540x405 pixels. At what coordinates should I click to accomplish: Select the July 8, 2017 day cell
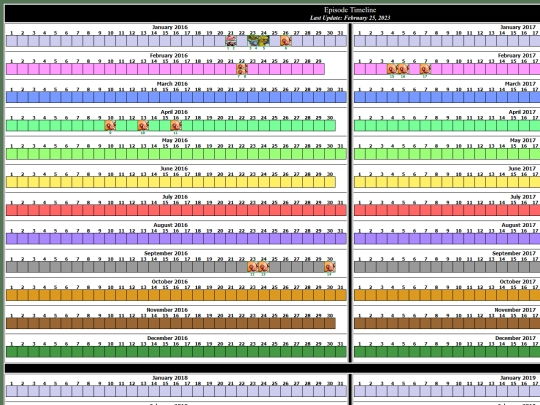pyautogui.click(x=436, y=210)
